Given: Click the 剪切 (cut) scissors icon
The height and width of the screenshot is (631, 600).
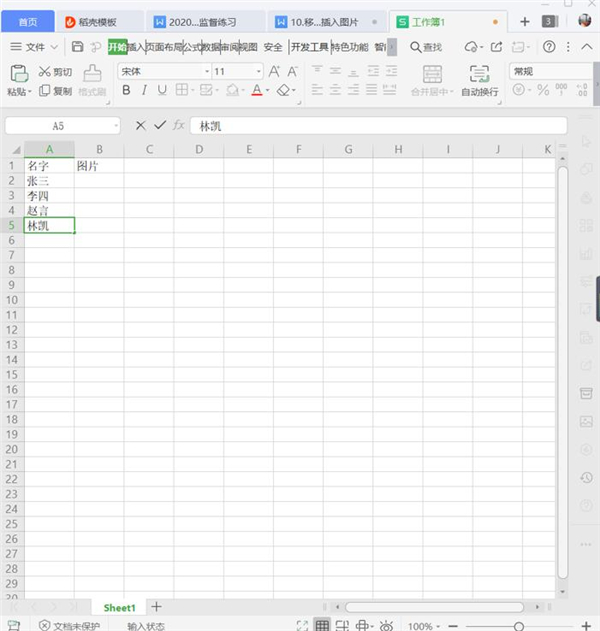Looking at the screenshot, I should tap(45, 72).
